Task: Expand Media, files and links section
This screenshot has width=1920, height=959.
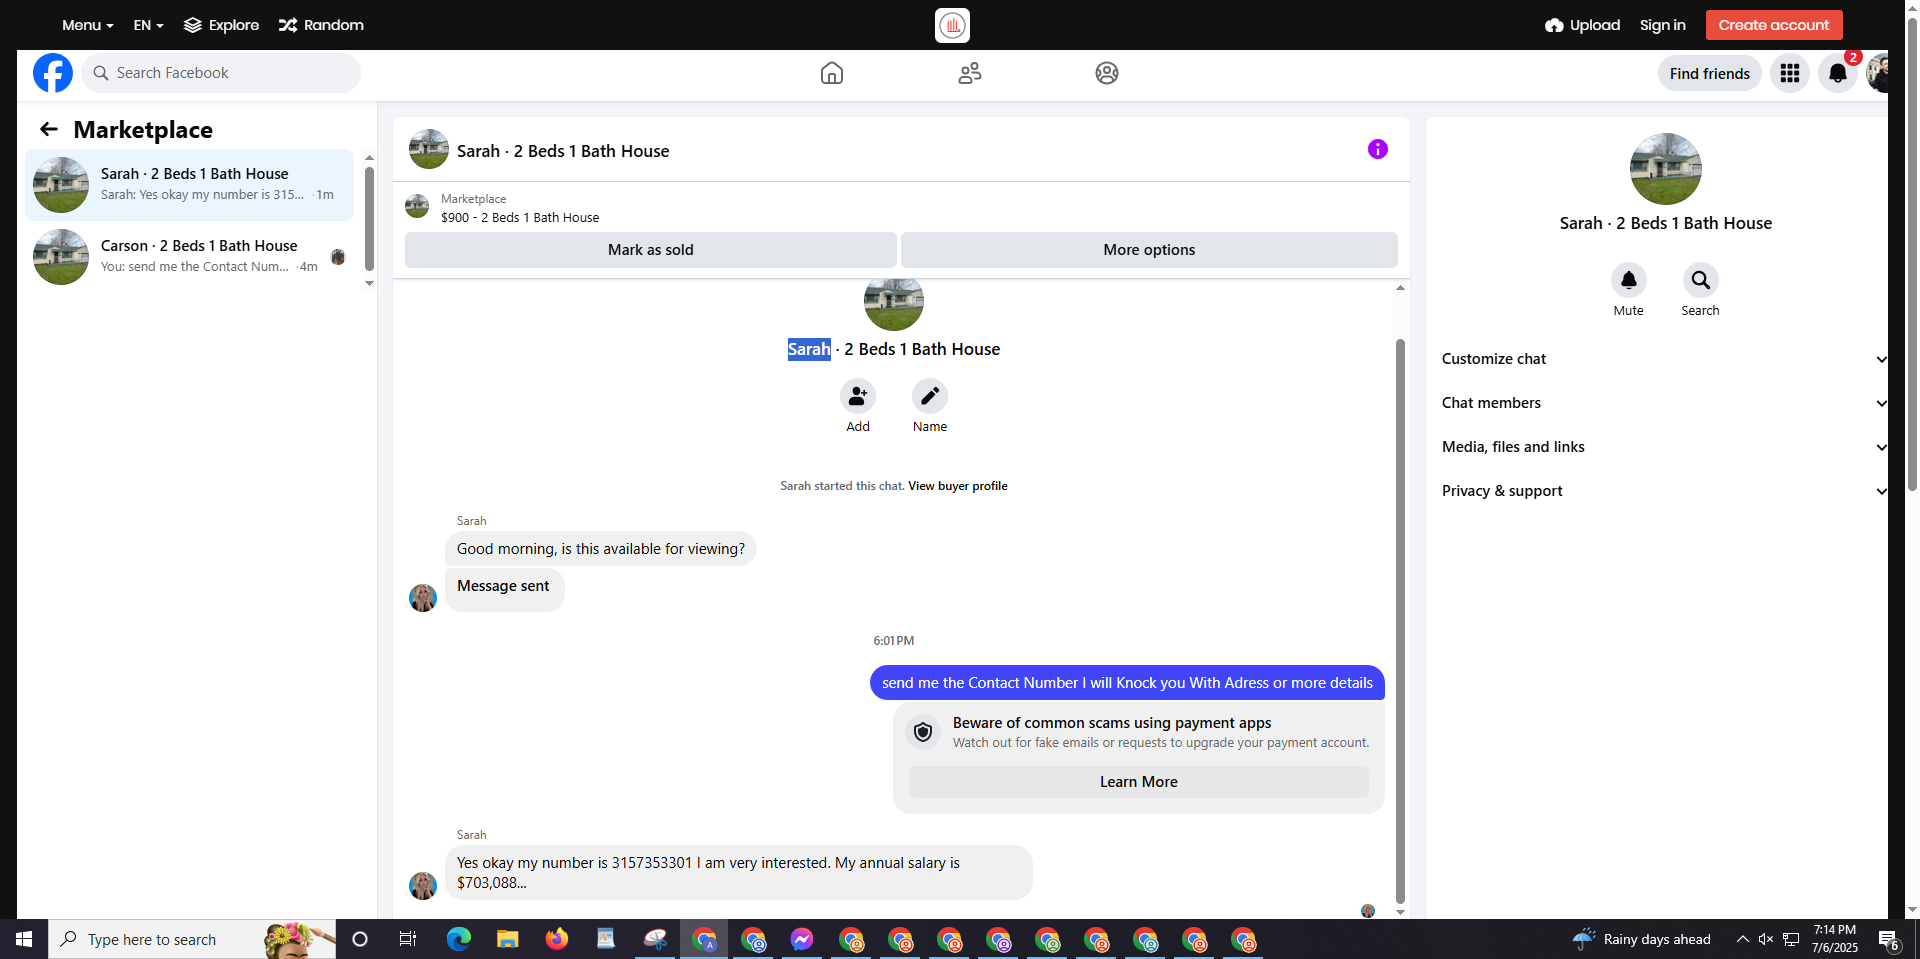Action: 1664,447
